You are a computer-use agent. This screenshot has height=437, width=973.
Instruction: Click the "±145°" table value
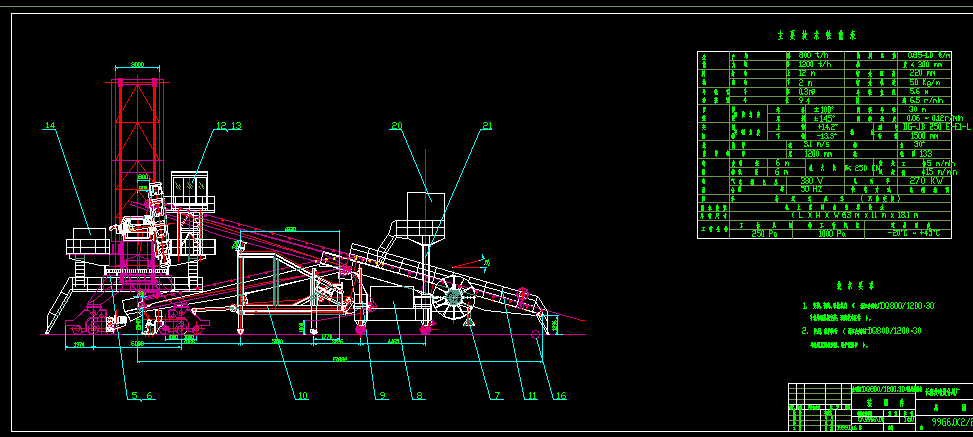coord(824,118)
